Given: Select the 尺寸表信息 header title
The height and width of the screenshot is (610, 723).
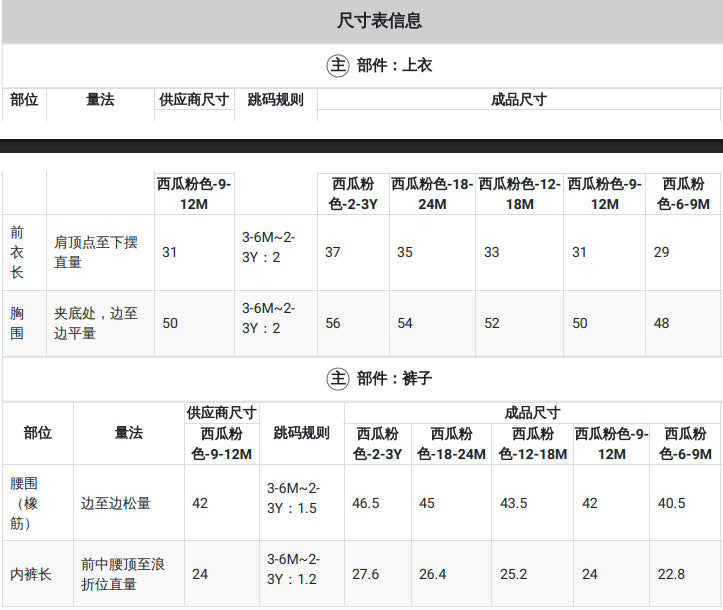Looking at the screenshot, I should [x=379, y=21].
